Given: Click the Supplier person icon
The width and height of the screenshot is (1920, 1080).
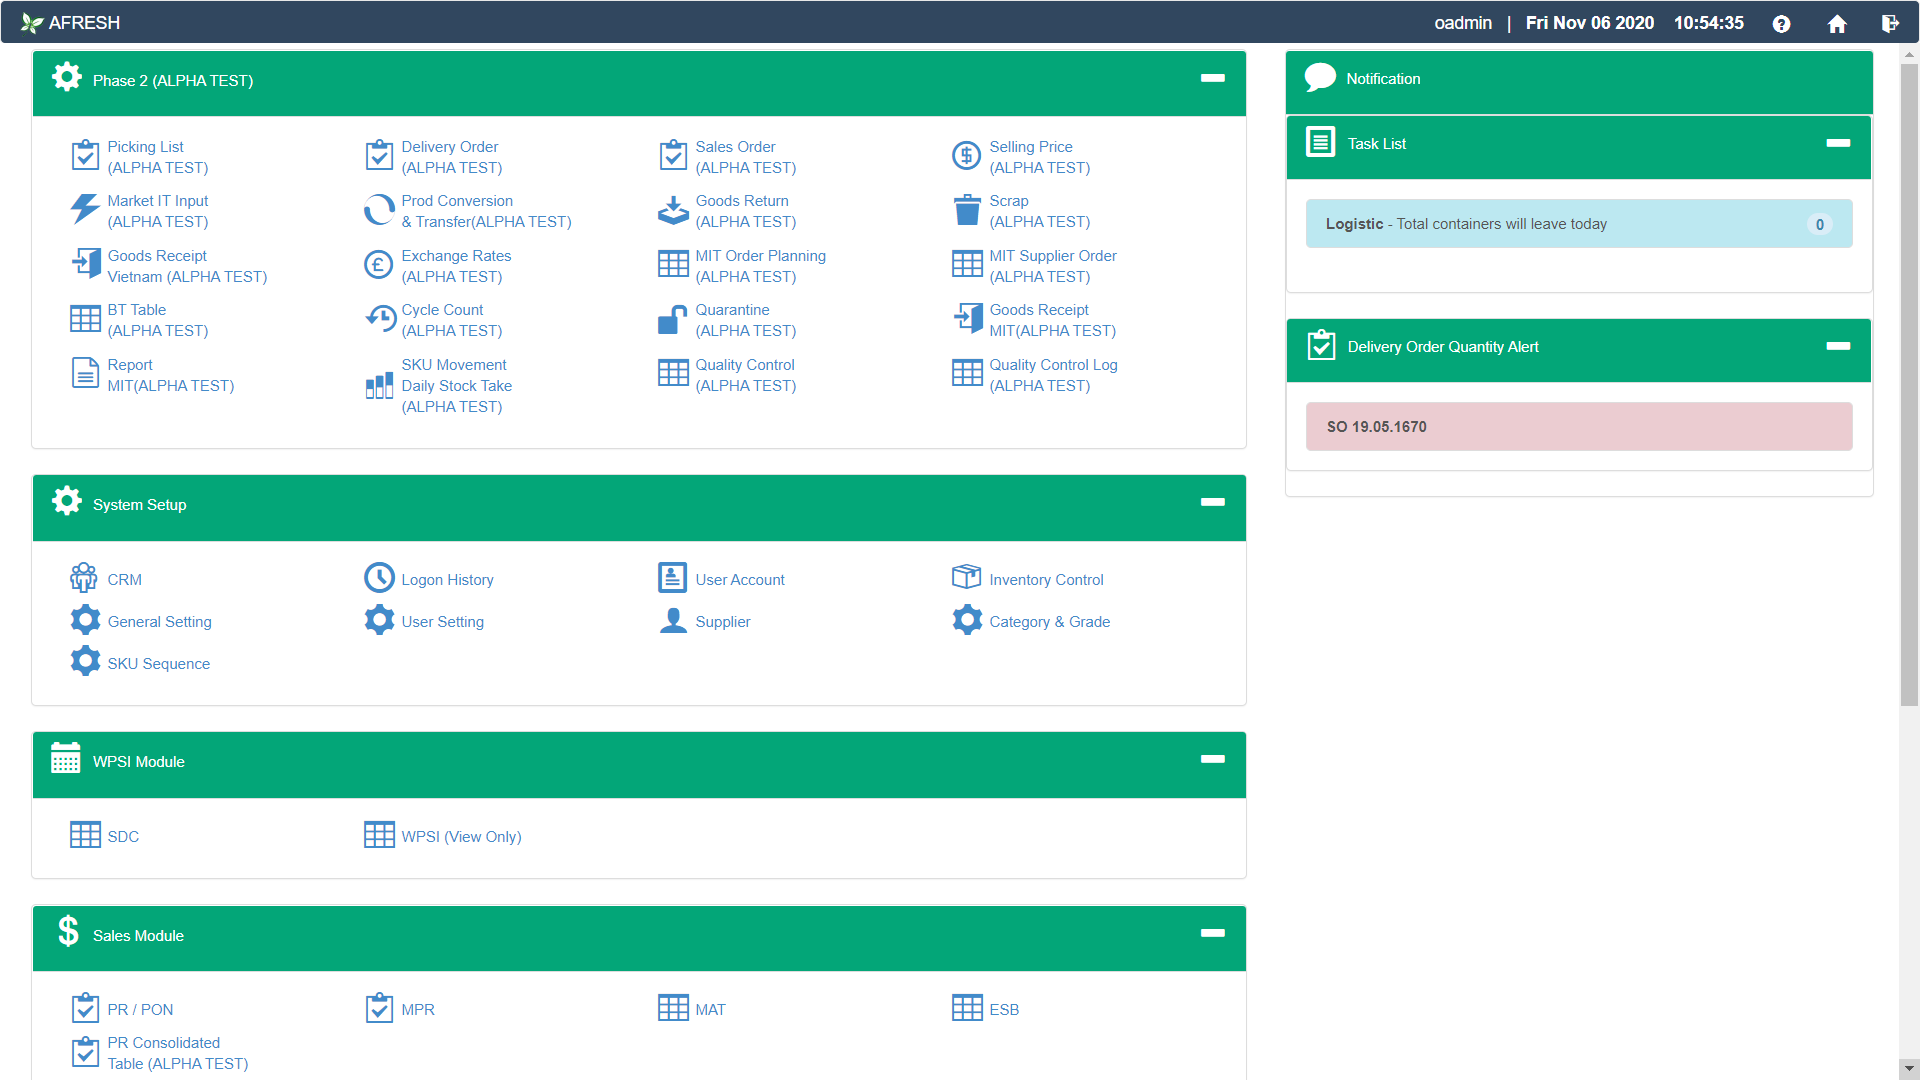Looking at the screenshot, I should (673, 621).
